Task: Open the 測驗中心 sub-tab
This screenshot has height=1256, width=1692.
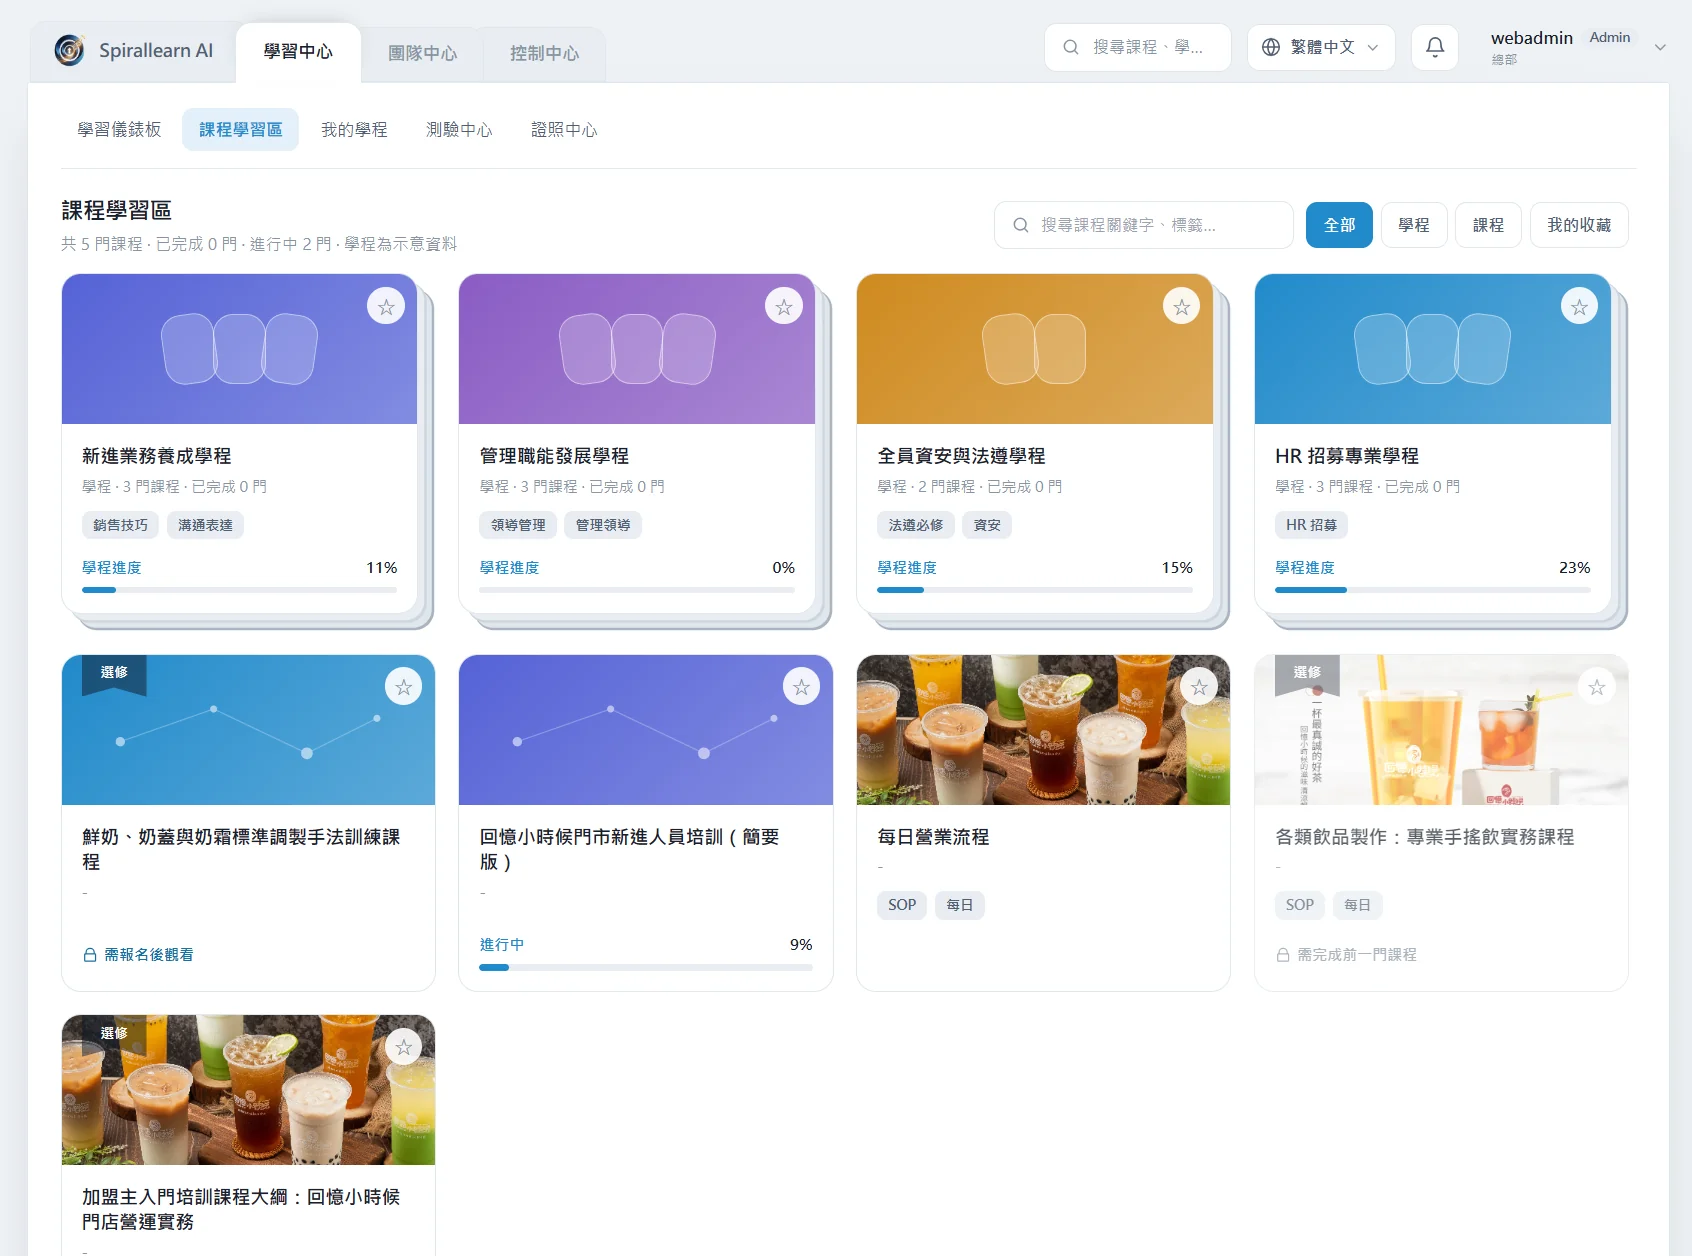Action: [x=459, y=130]
